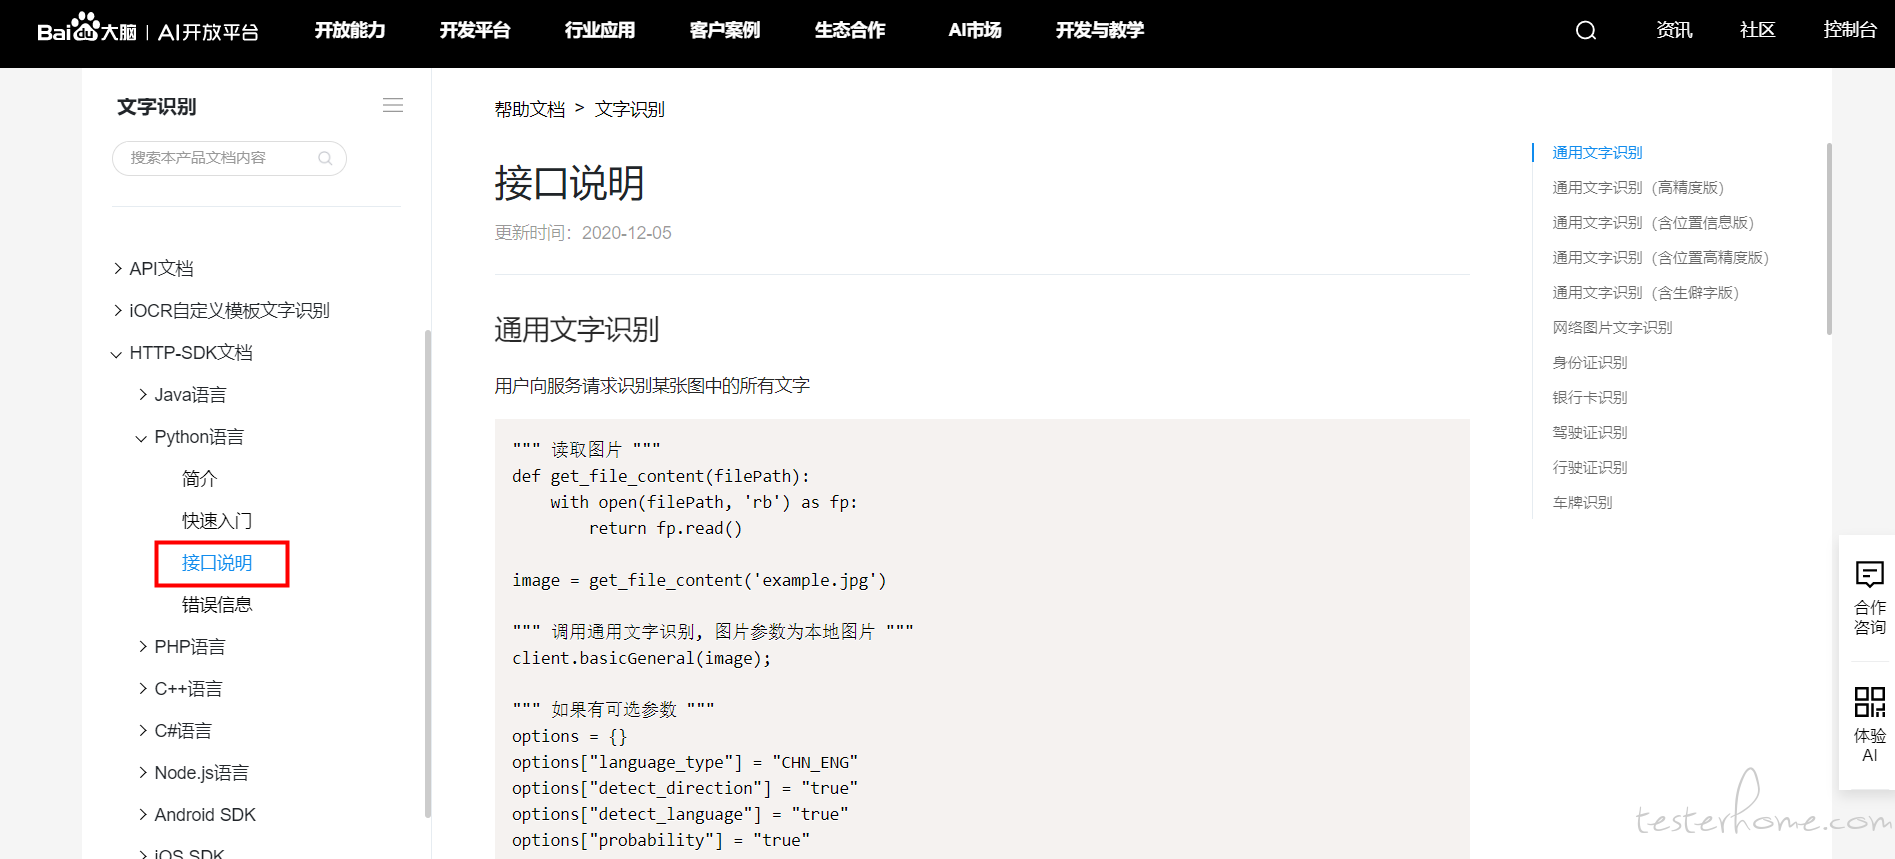Open the 开发平台 menu

[475, 30]
